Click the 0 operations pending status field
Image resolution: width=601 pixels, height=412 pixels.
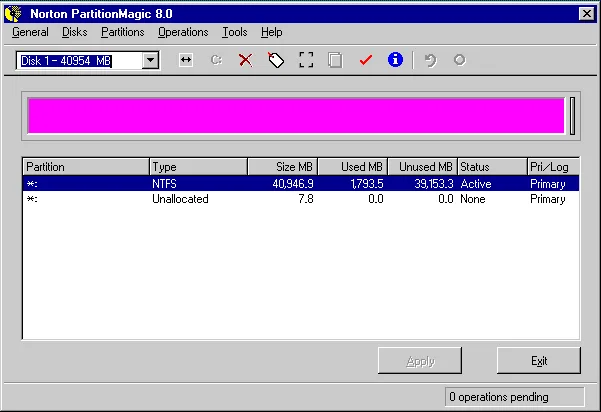point(515,397)
